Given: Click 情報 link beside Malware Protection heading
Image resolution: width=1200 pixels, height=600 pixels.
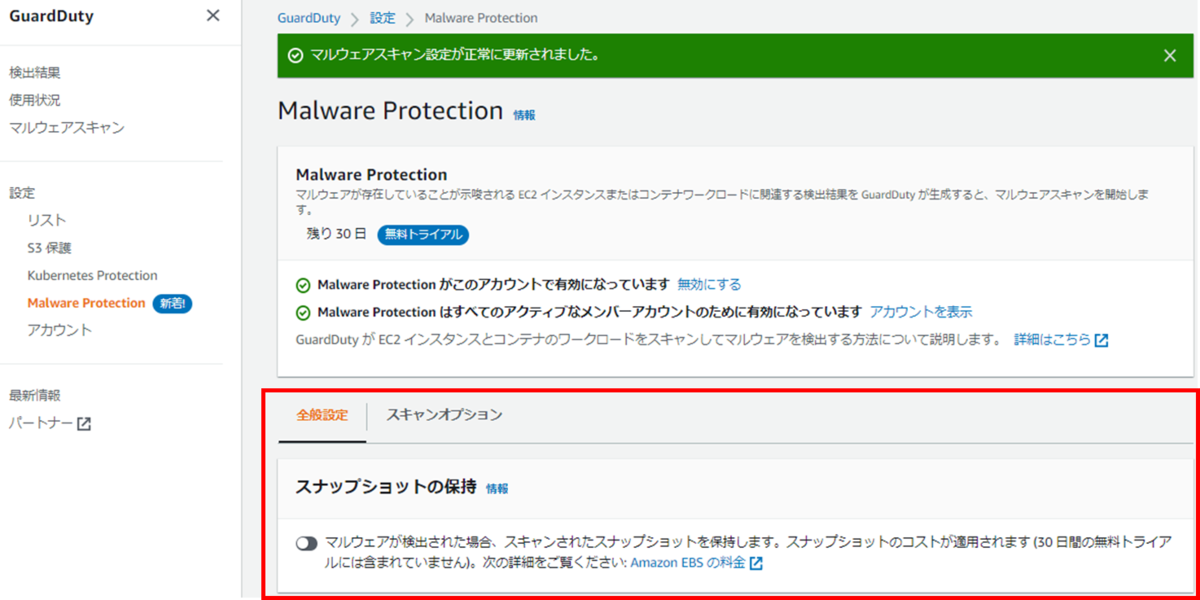Looking at the screenshot, I should (x=524, y=115).
